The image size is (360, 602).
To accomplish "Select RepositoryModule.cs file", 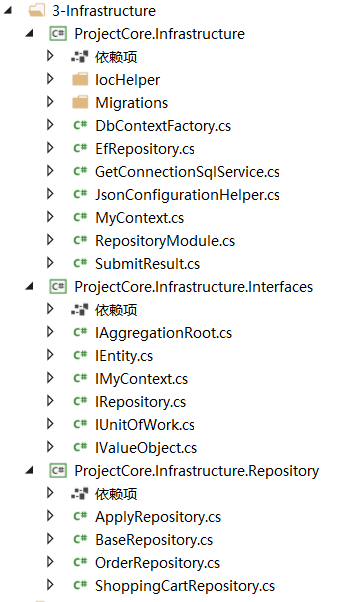I will 165,241.
